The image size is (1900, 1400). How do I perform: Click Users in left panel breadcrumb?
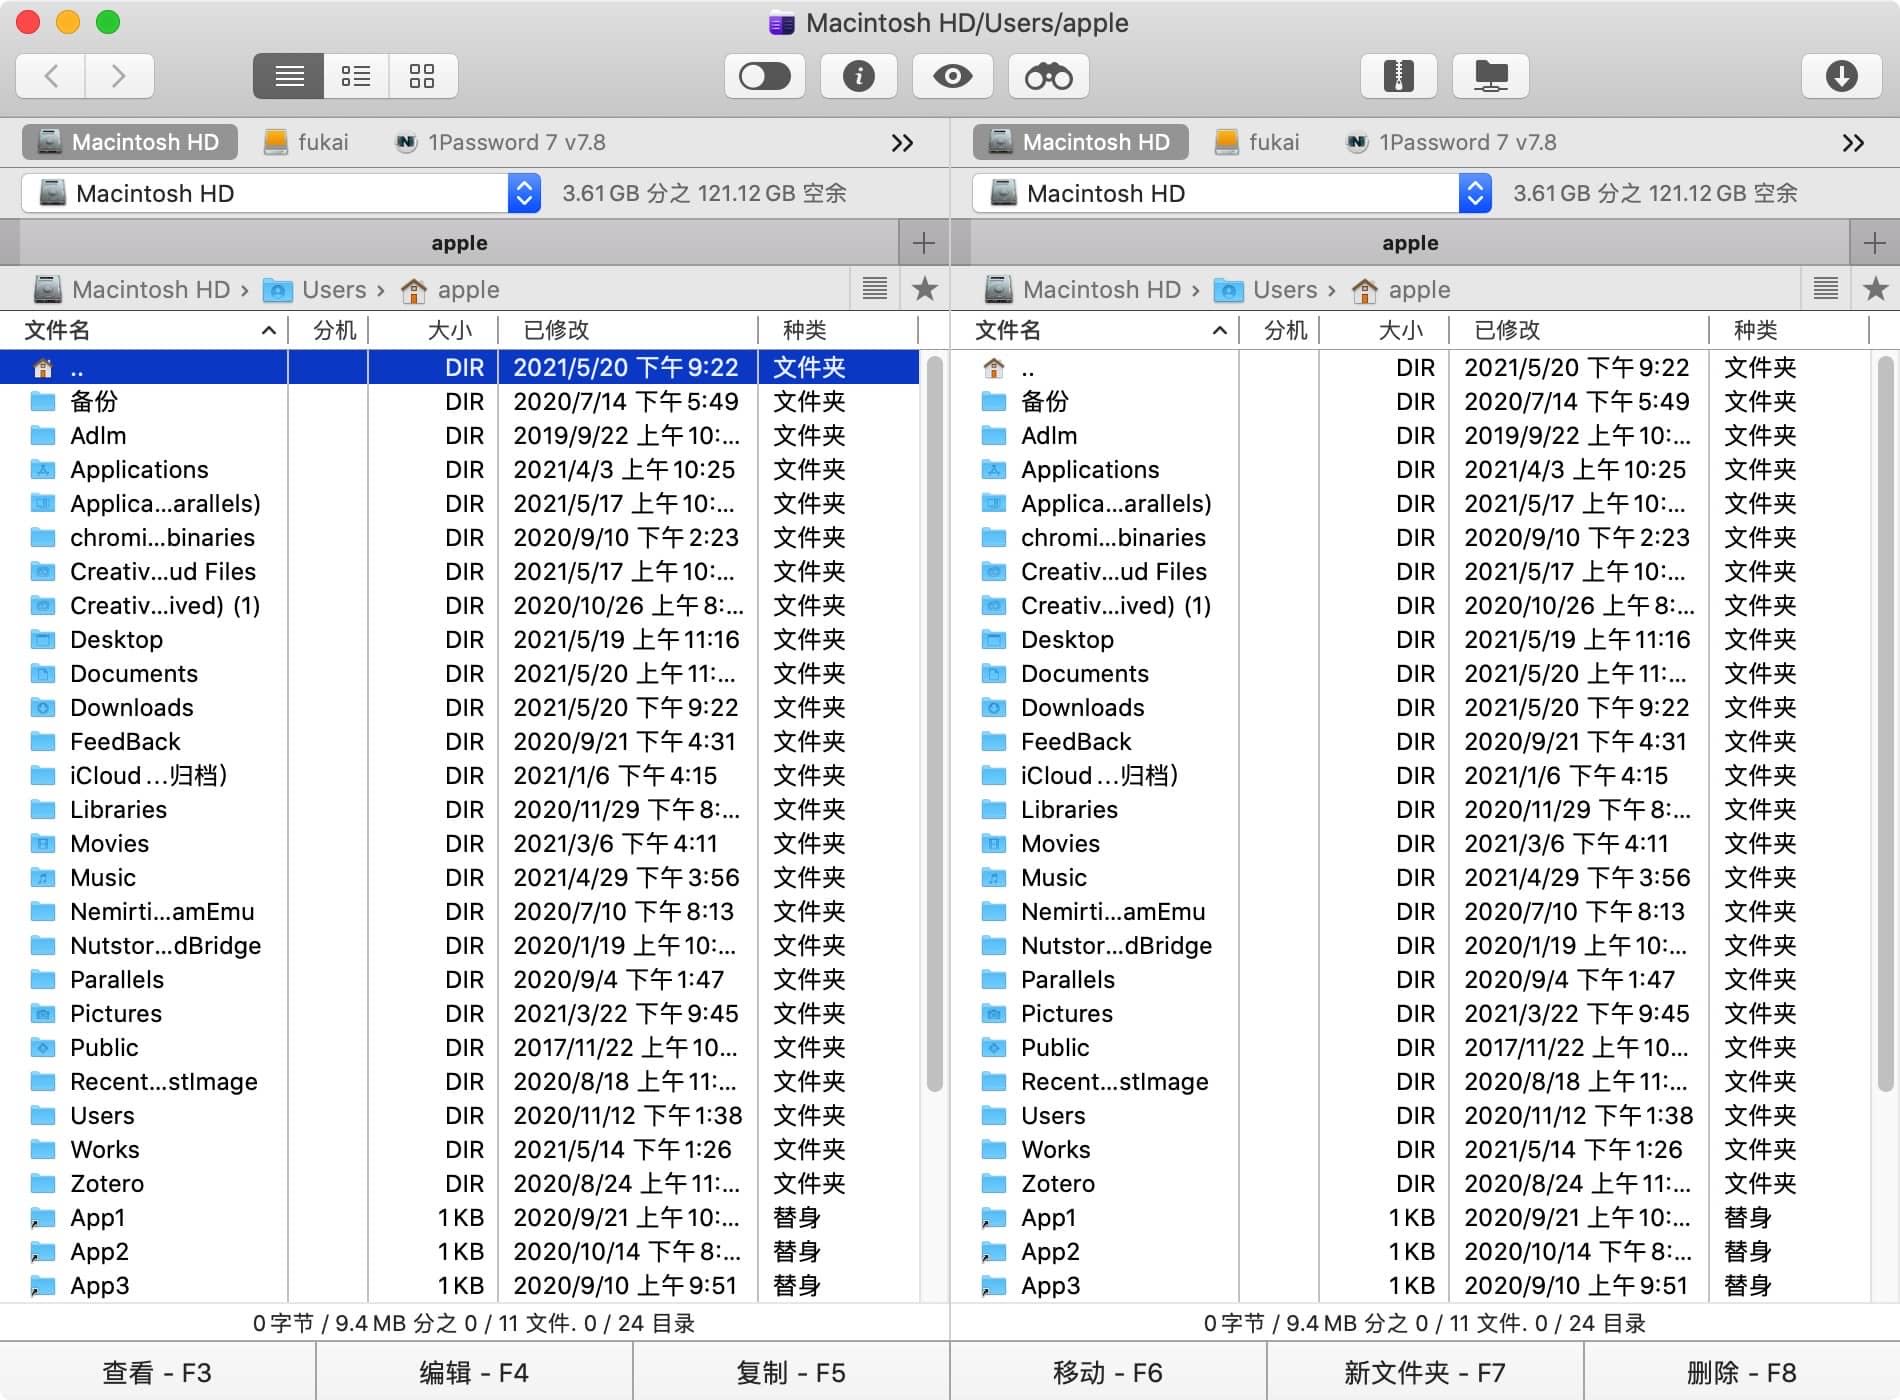(x=315, y=290)
